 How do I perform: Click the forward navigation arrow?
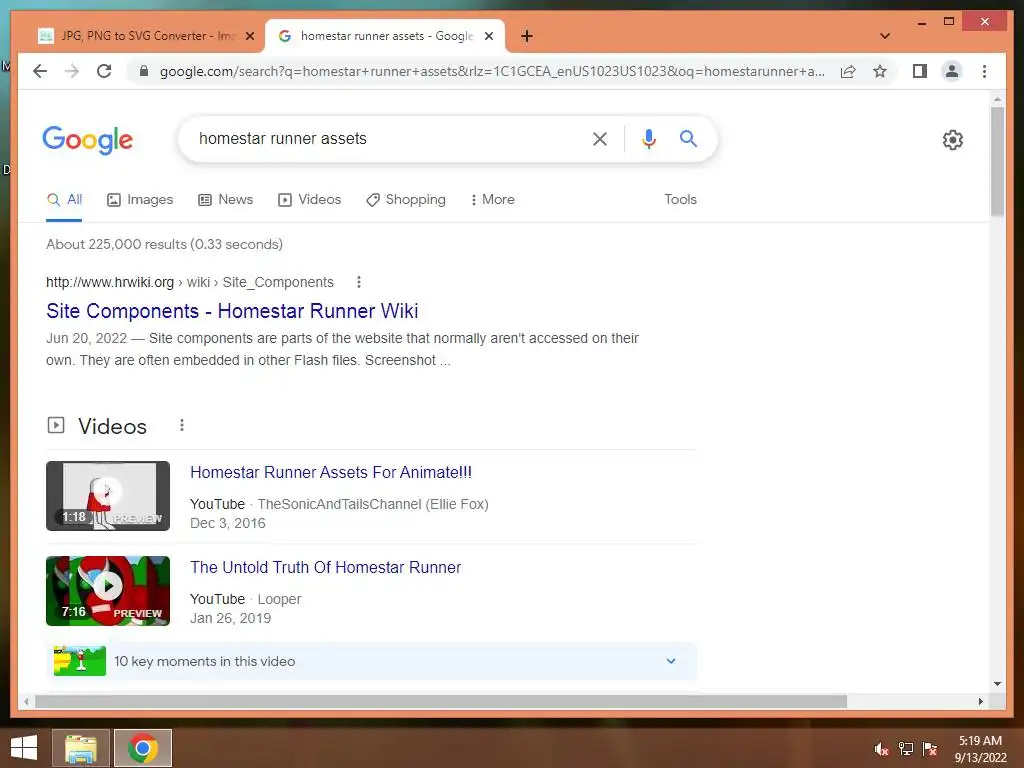pyautogui.click(x=72, y=71)
